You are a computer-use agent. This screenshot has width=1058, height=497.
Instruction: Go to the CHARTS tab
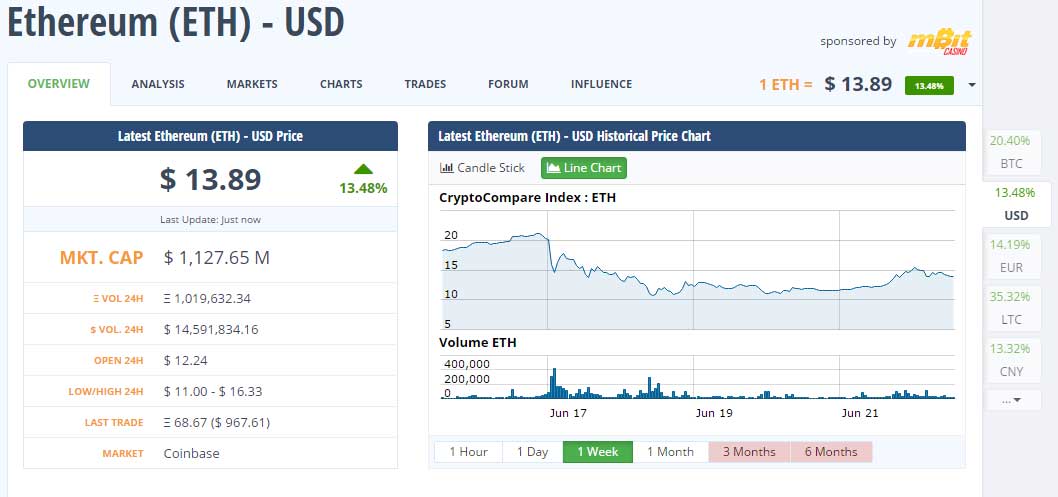(x=341, y=84)
